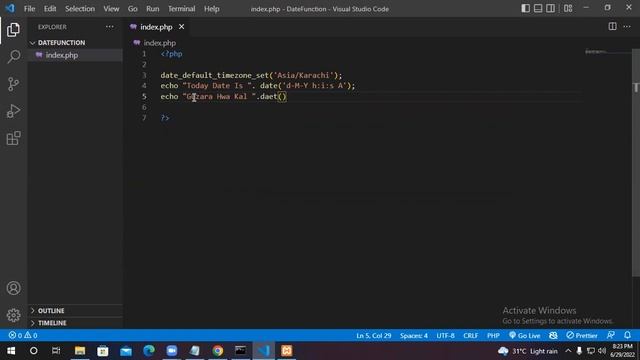
Task: Open Microsoft Edge from the taskbar
Action: 149,351
